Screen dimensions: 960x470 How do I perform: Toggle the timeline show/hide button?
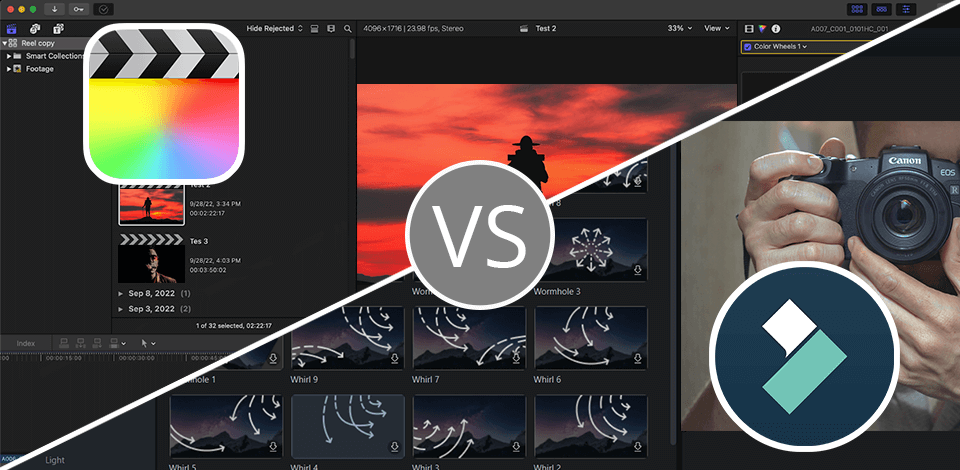pos(882,9)
